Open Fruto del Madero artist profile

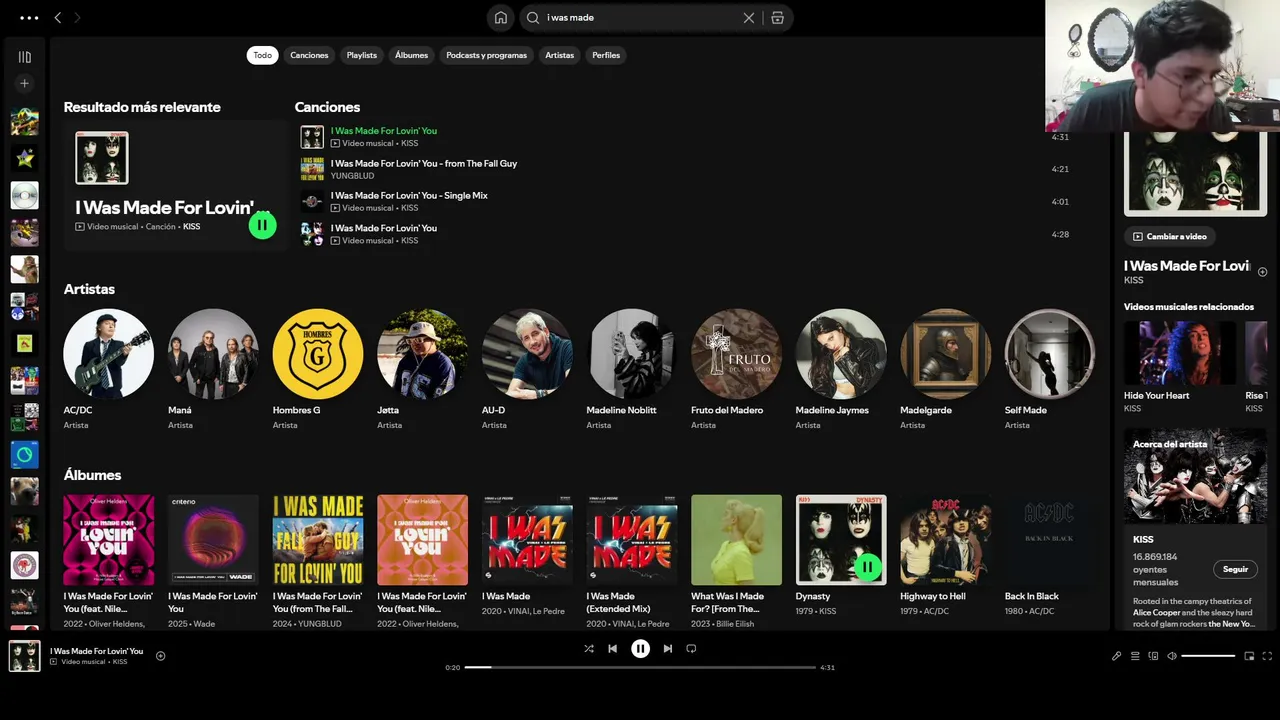click(736, 354)
